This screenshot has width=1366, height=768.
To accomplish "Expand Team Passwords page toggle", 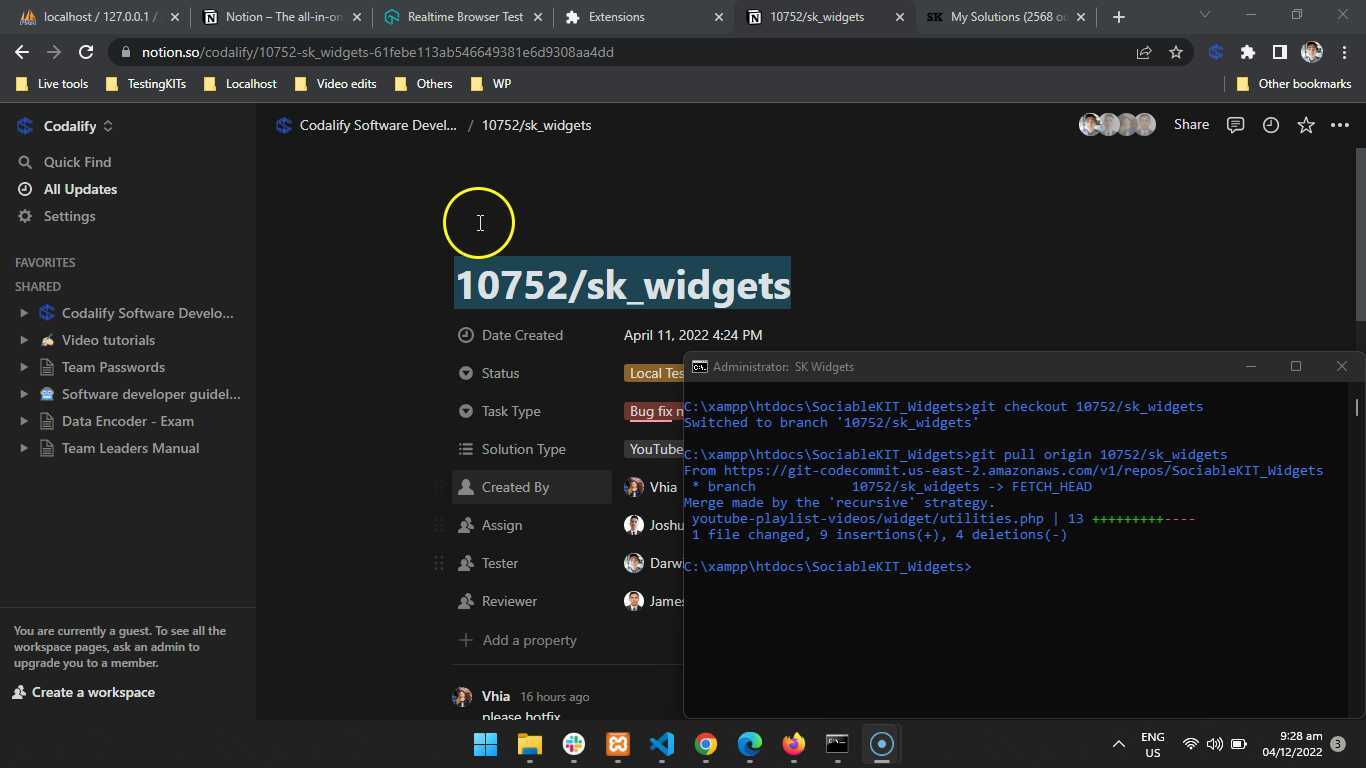I will point(24,367).
